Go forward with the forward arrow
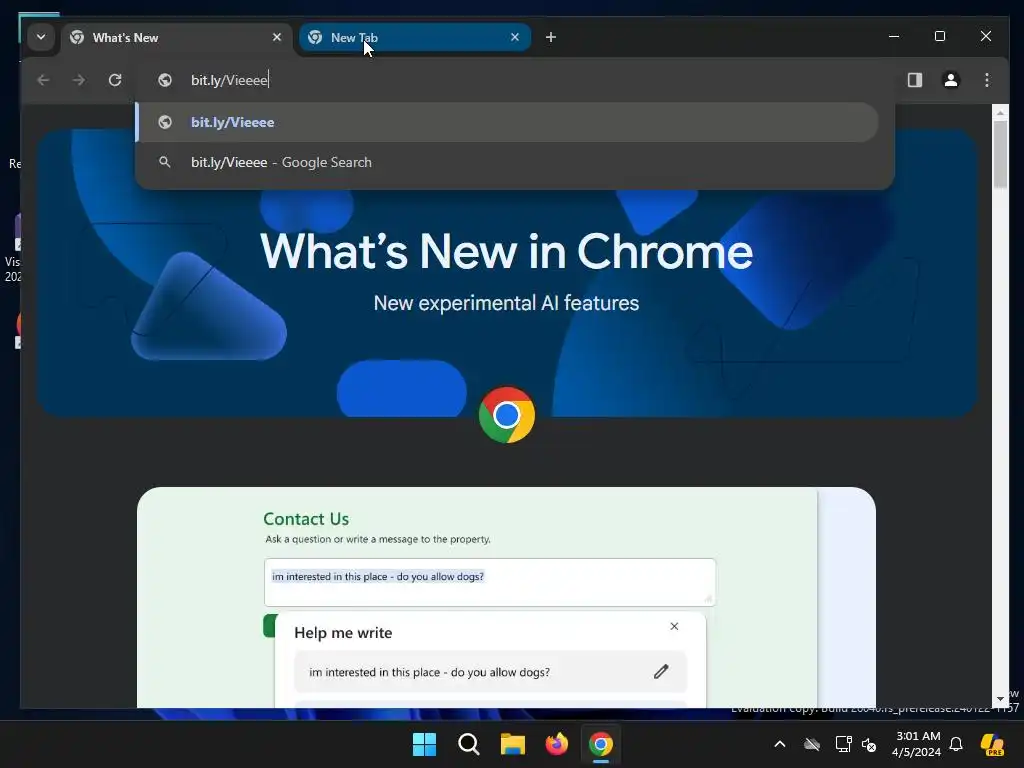Viewport: 1024px width, 768px height. [x=78, y=80]
